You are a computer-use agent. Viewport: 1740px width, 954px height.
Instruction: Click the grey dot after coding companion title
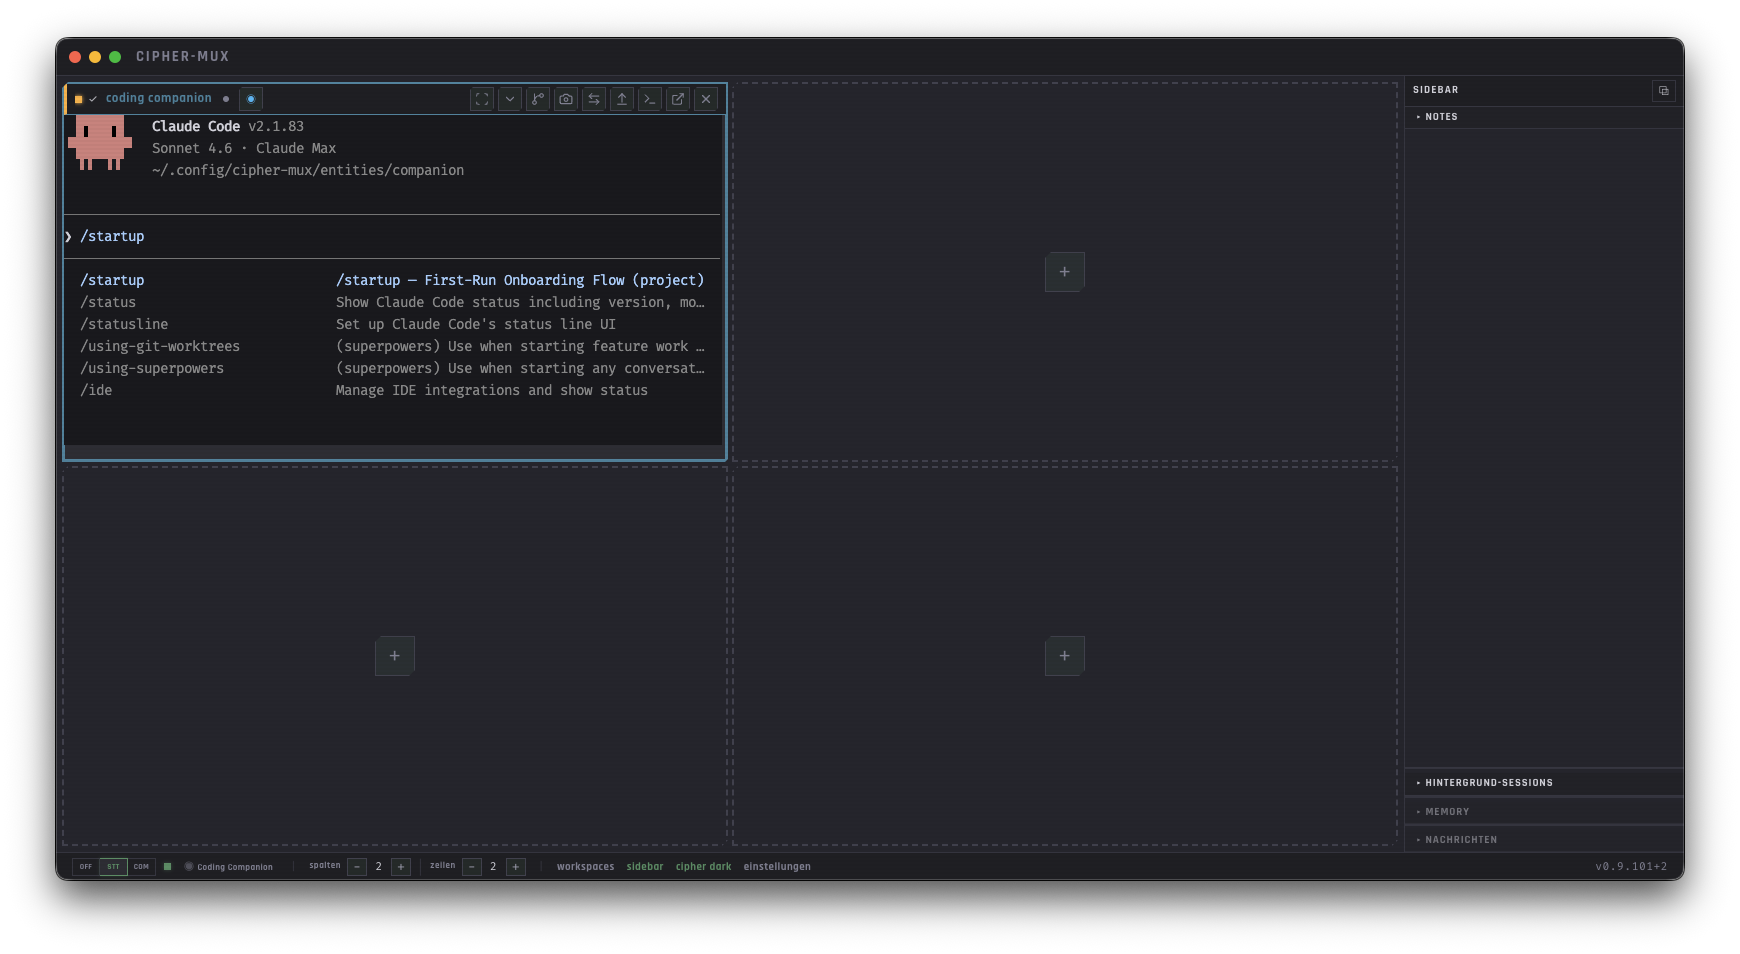(226, 99)
